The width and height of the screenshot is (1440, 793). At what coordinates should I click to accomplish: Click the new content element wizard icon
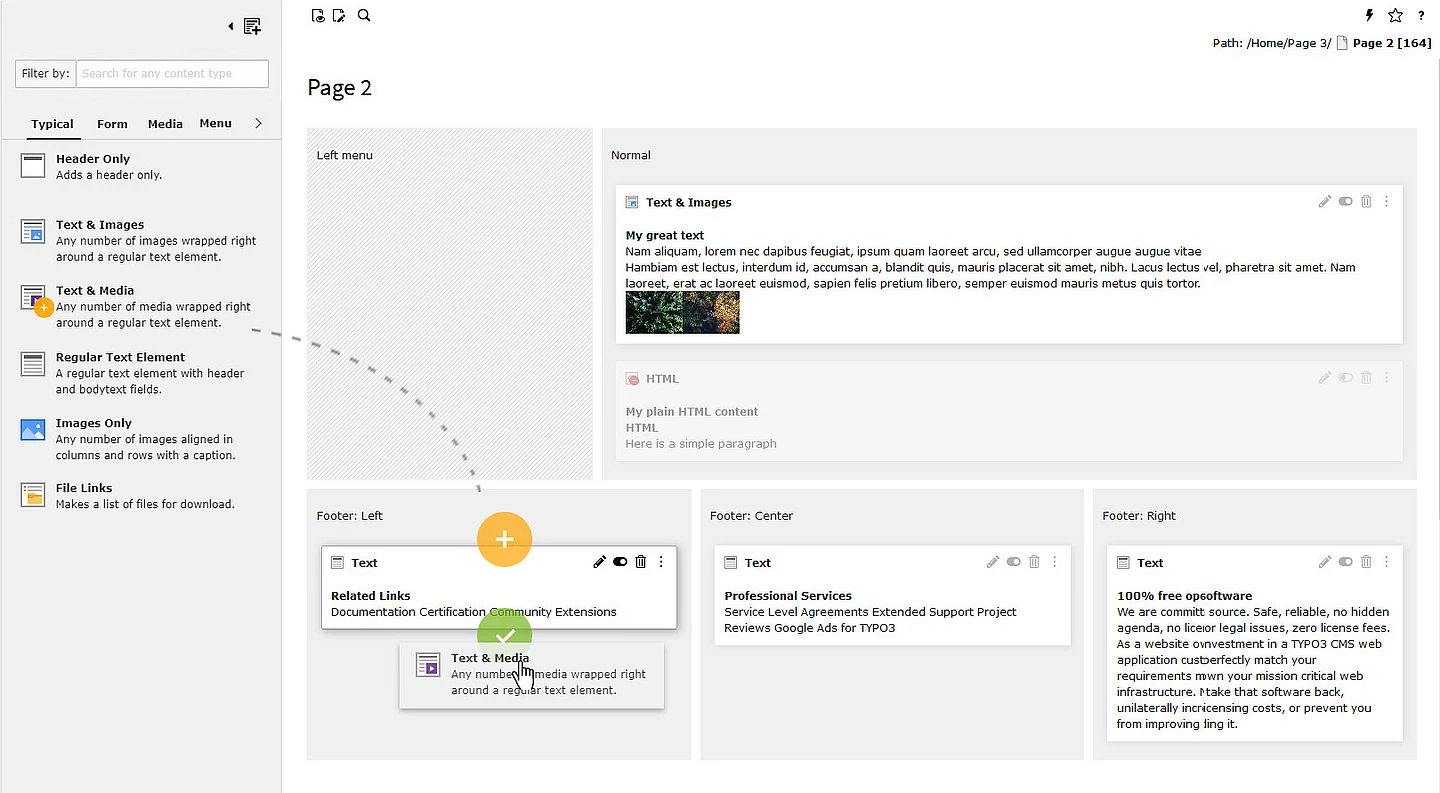252,27
